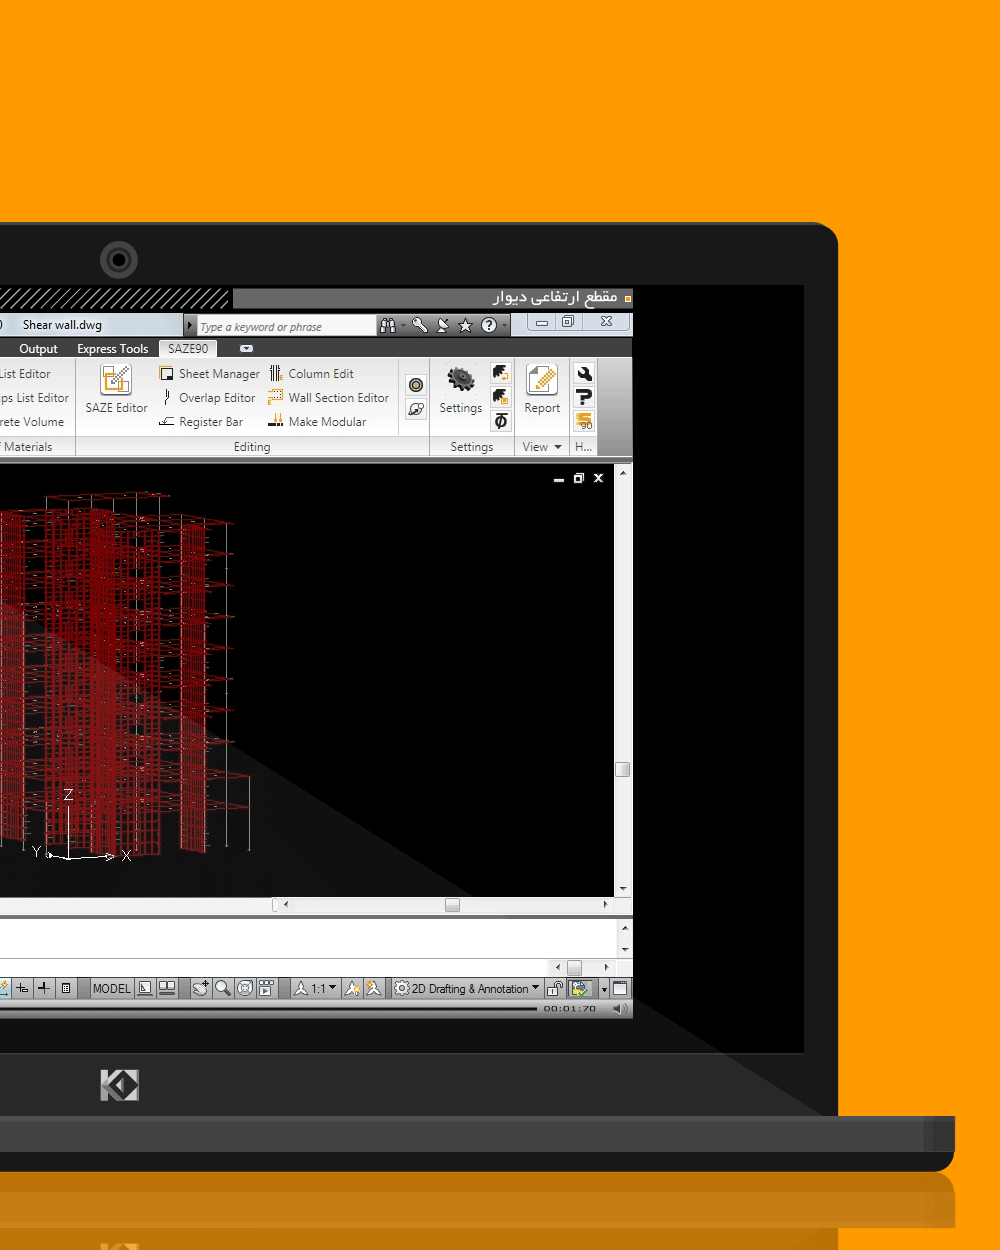
Task: Open the Wall Section Editor
Action: point(327,398)
